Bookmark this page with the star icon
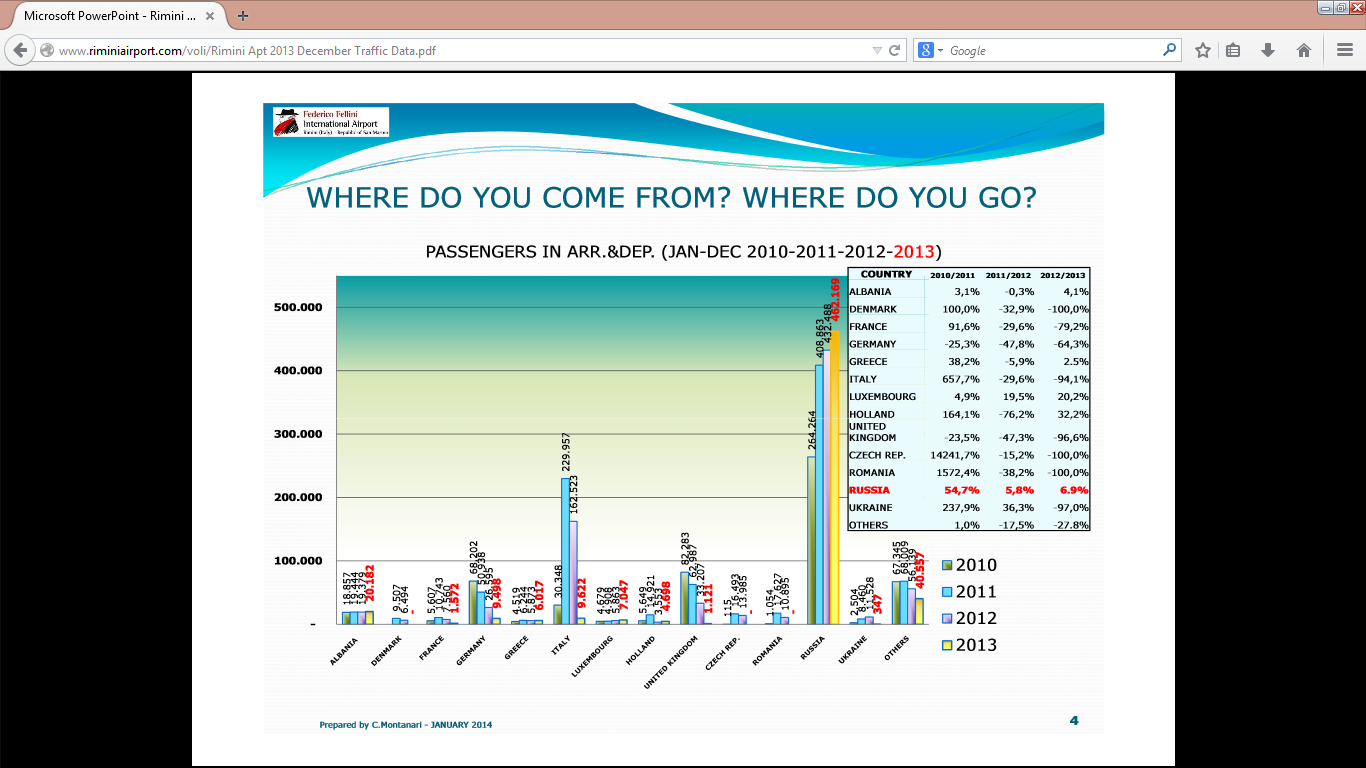Screen dimensions: 1366x768 point(1203,50)
